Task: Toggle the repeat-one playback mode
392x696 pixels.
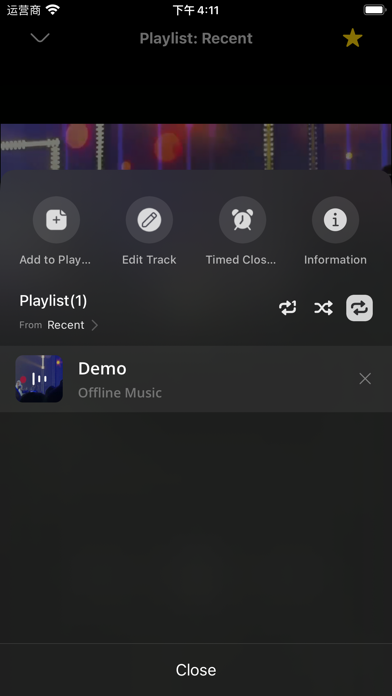Action: click(288, 308)
